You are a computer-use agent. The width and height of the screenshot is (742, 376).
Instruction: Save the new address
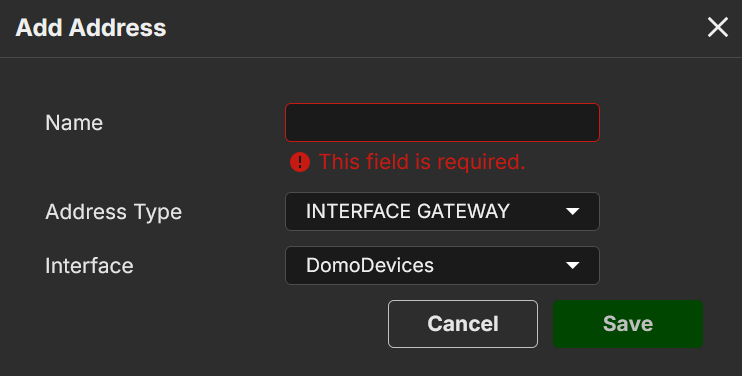point(627,324)
